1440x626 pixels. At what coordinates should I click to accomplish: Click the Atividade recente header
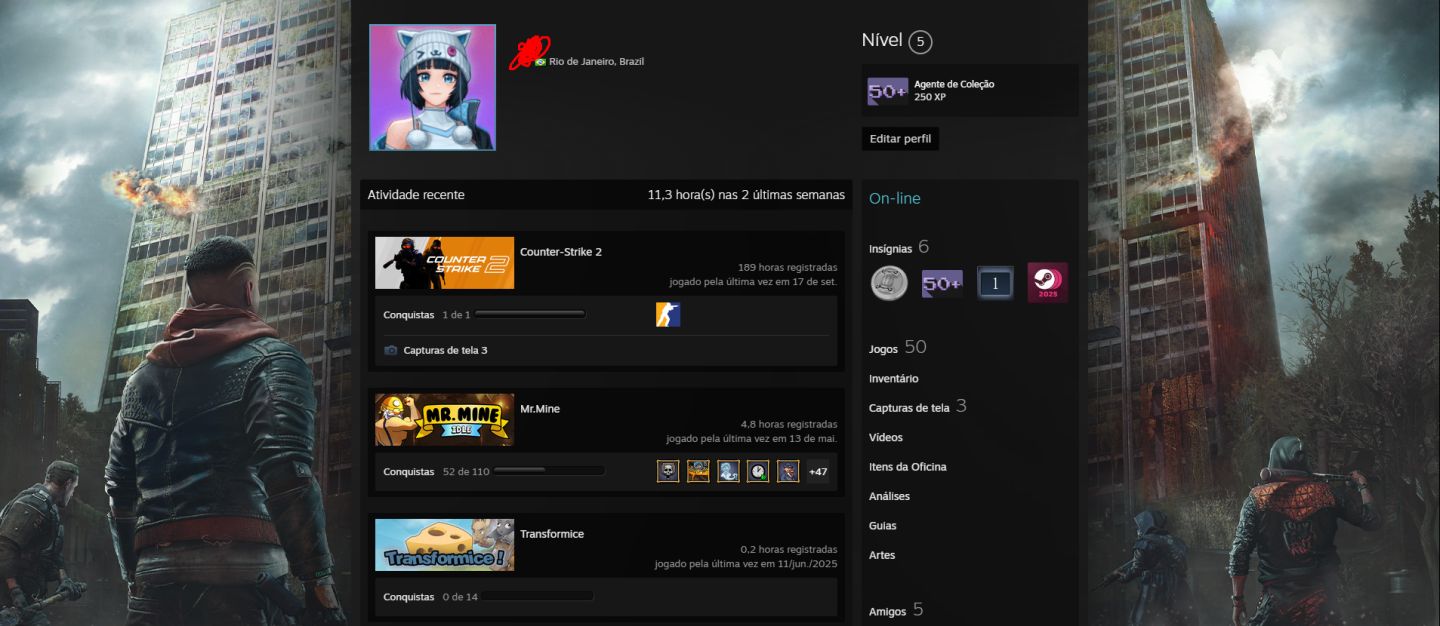coord(416,195)
